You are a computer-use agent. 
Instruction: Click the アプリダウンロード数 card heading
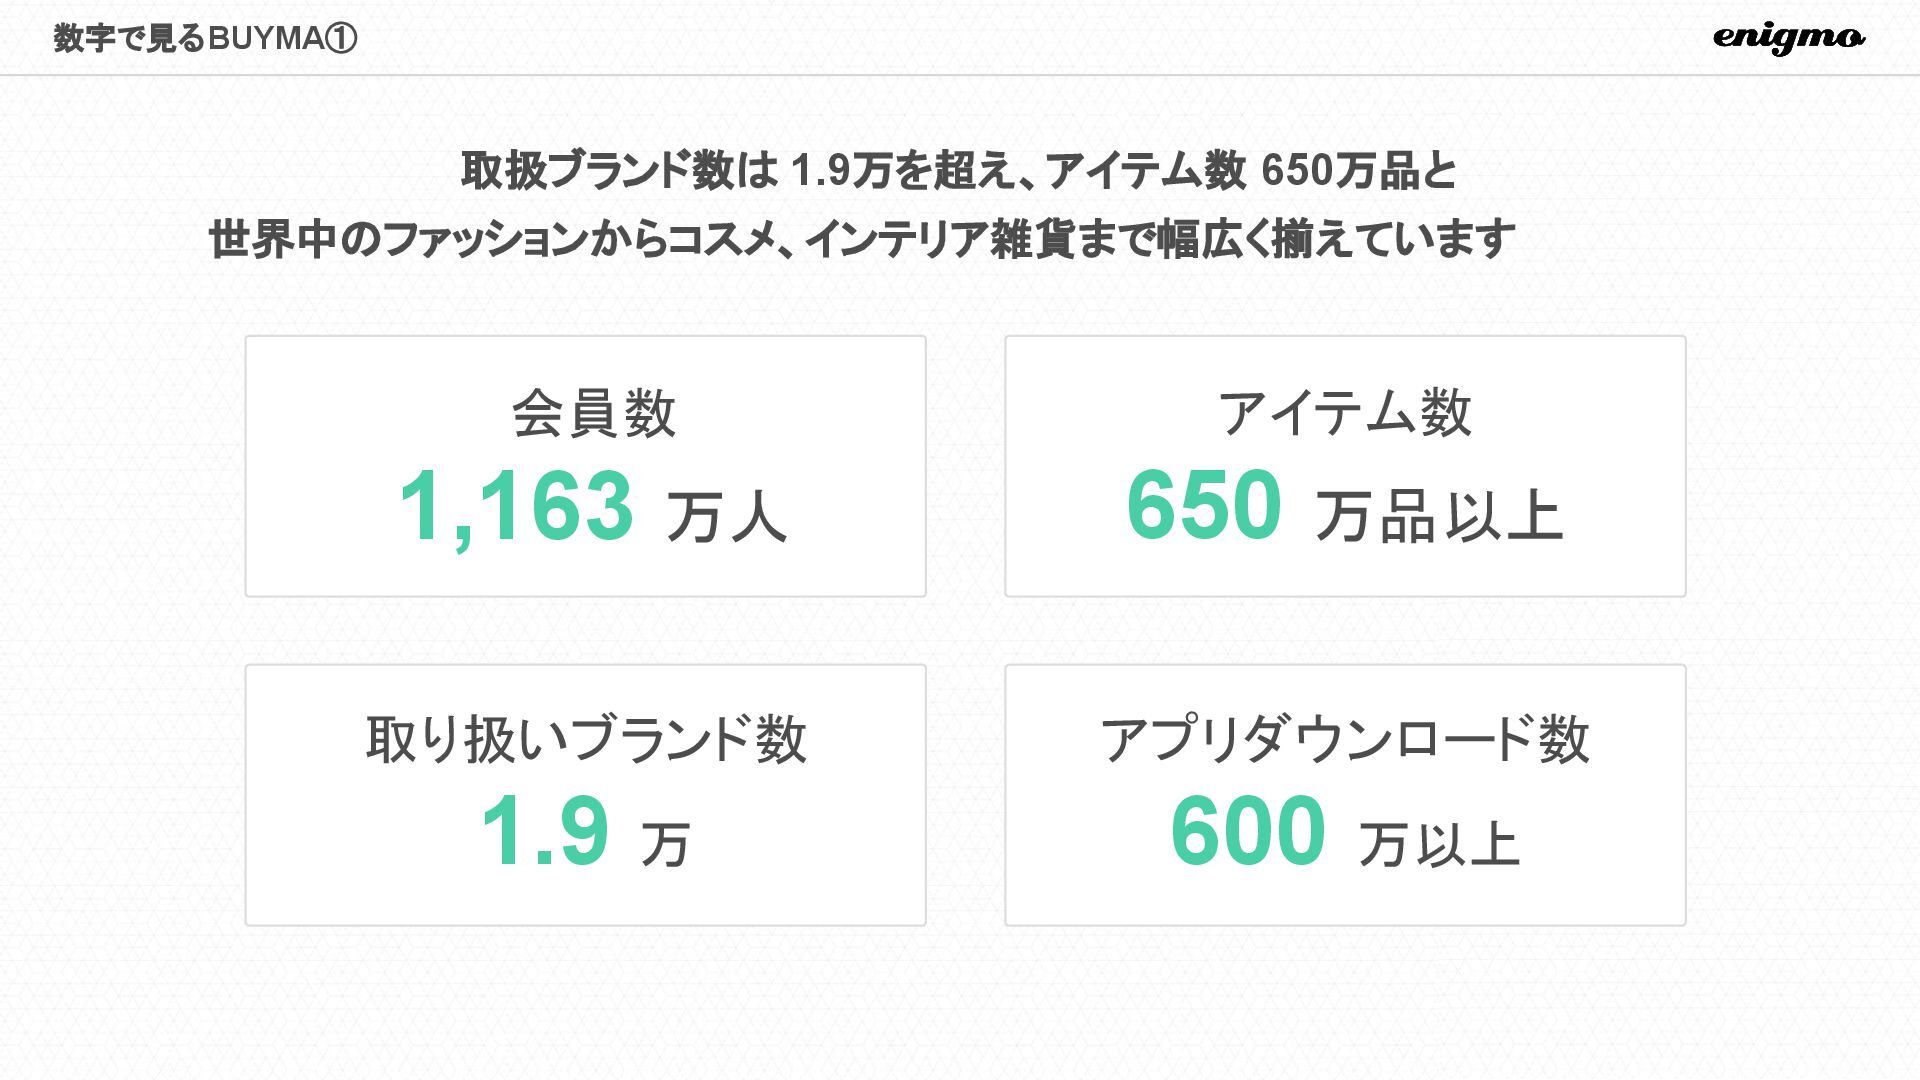pos(1345,740)
